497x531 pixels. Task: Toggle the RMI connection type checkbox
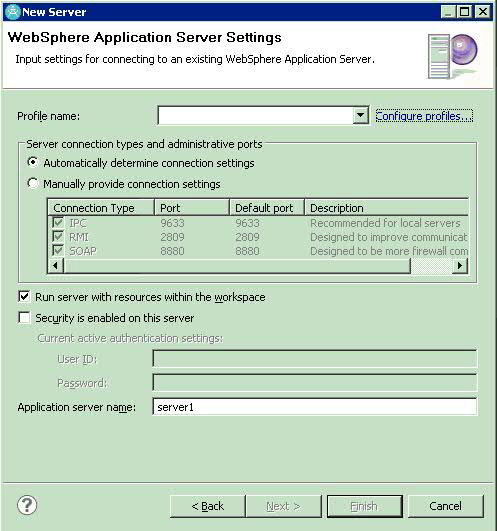[58, 236]
